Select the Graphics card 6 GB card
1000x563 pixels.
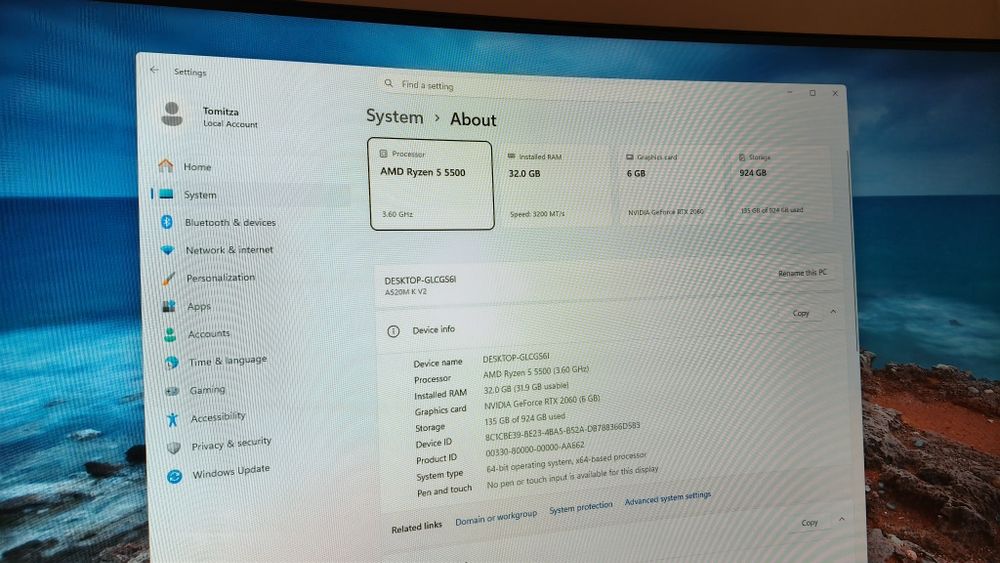[672, 186]
